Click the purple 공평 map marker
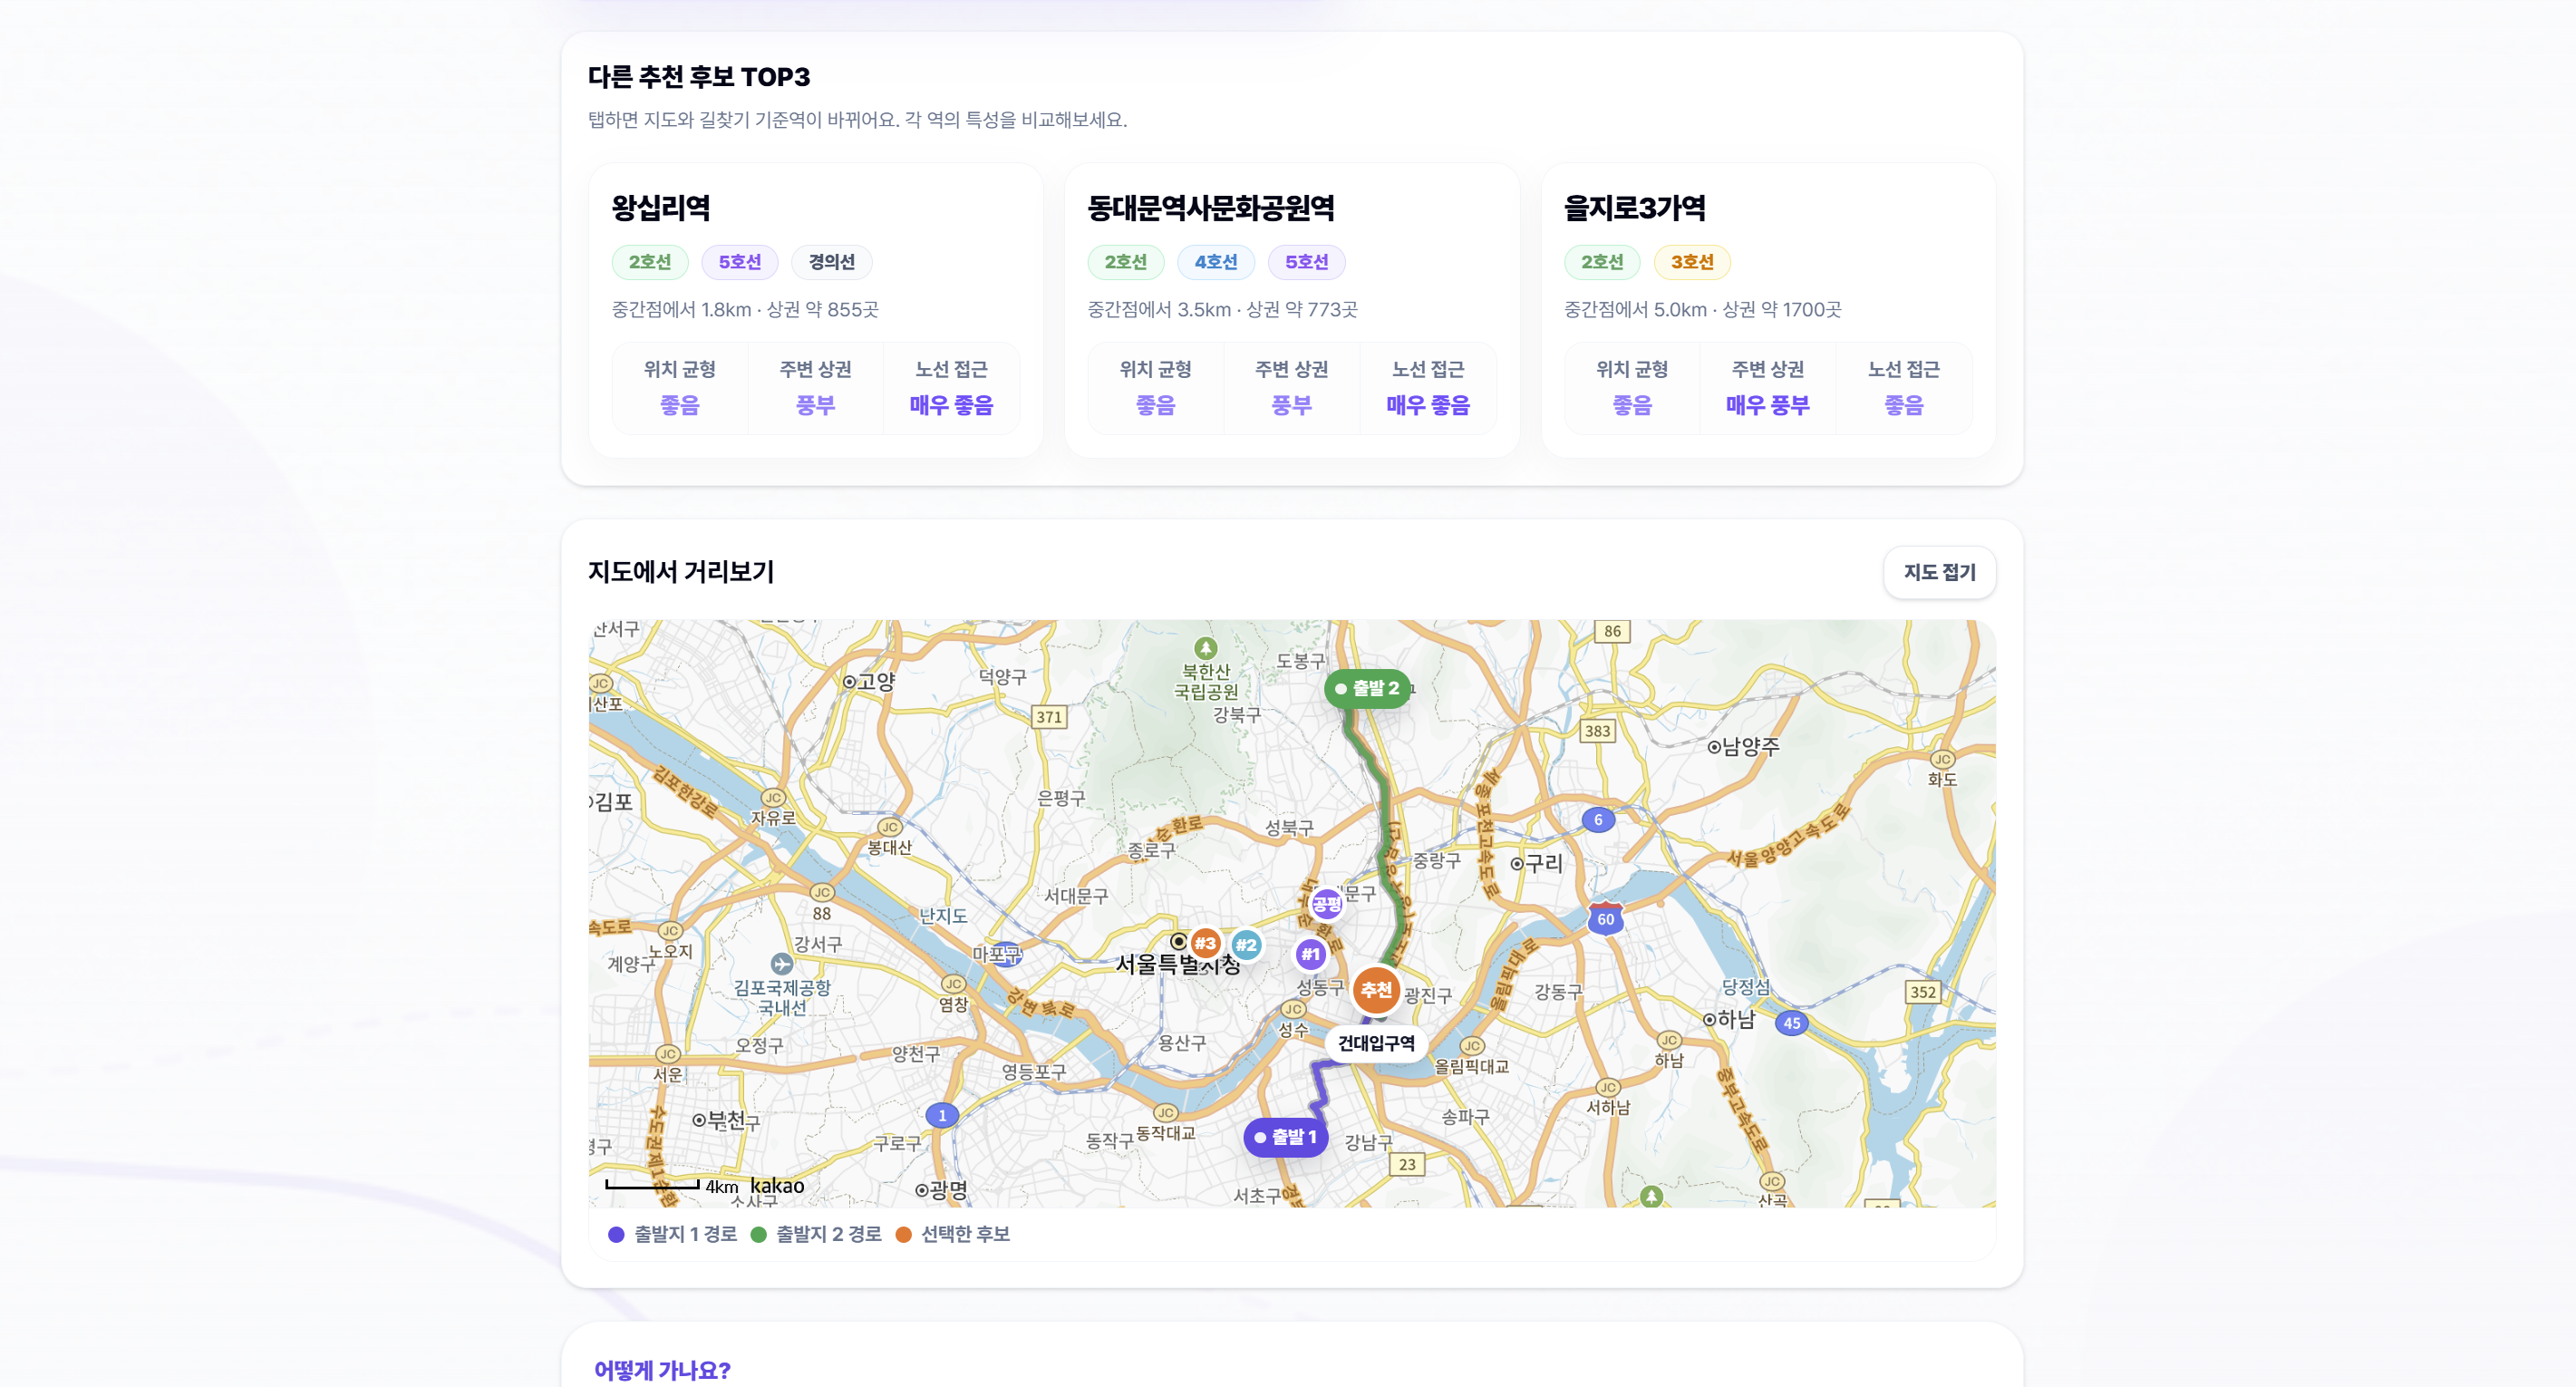 pos(1326,904)
